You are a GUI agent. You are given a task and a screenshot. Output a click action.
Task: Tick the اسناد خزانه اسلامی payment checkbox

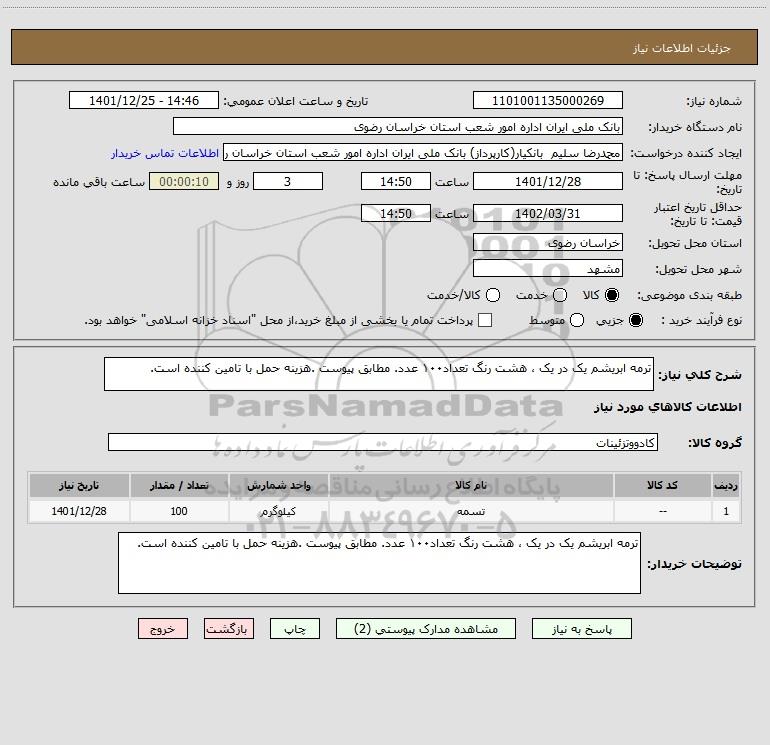coord(485,320)
